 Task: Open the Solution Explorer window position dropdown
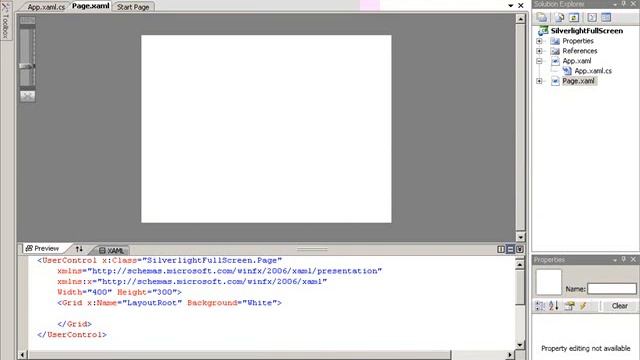click(615, 4)
